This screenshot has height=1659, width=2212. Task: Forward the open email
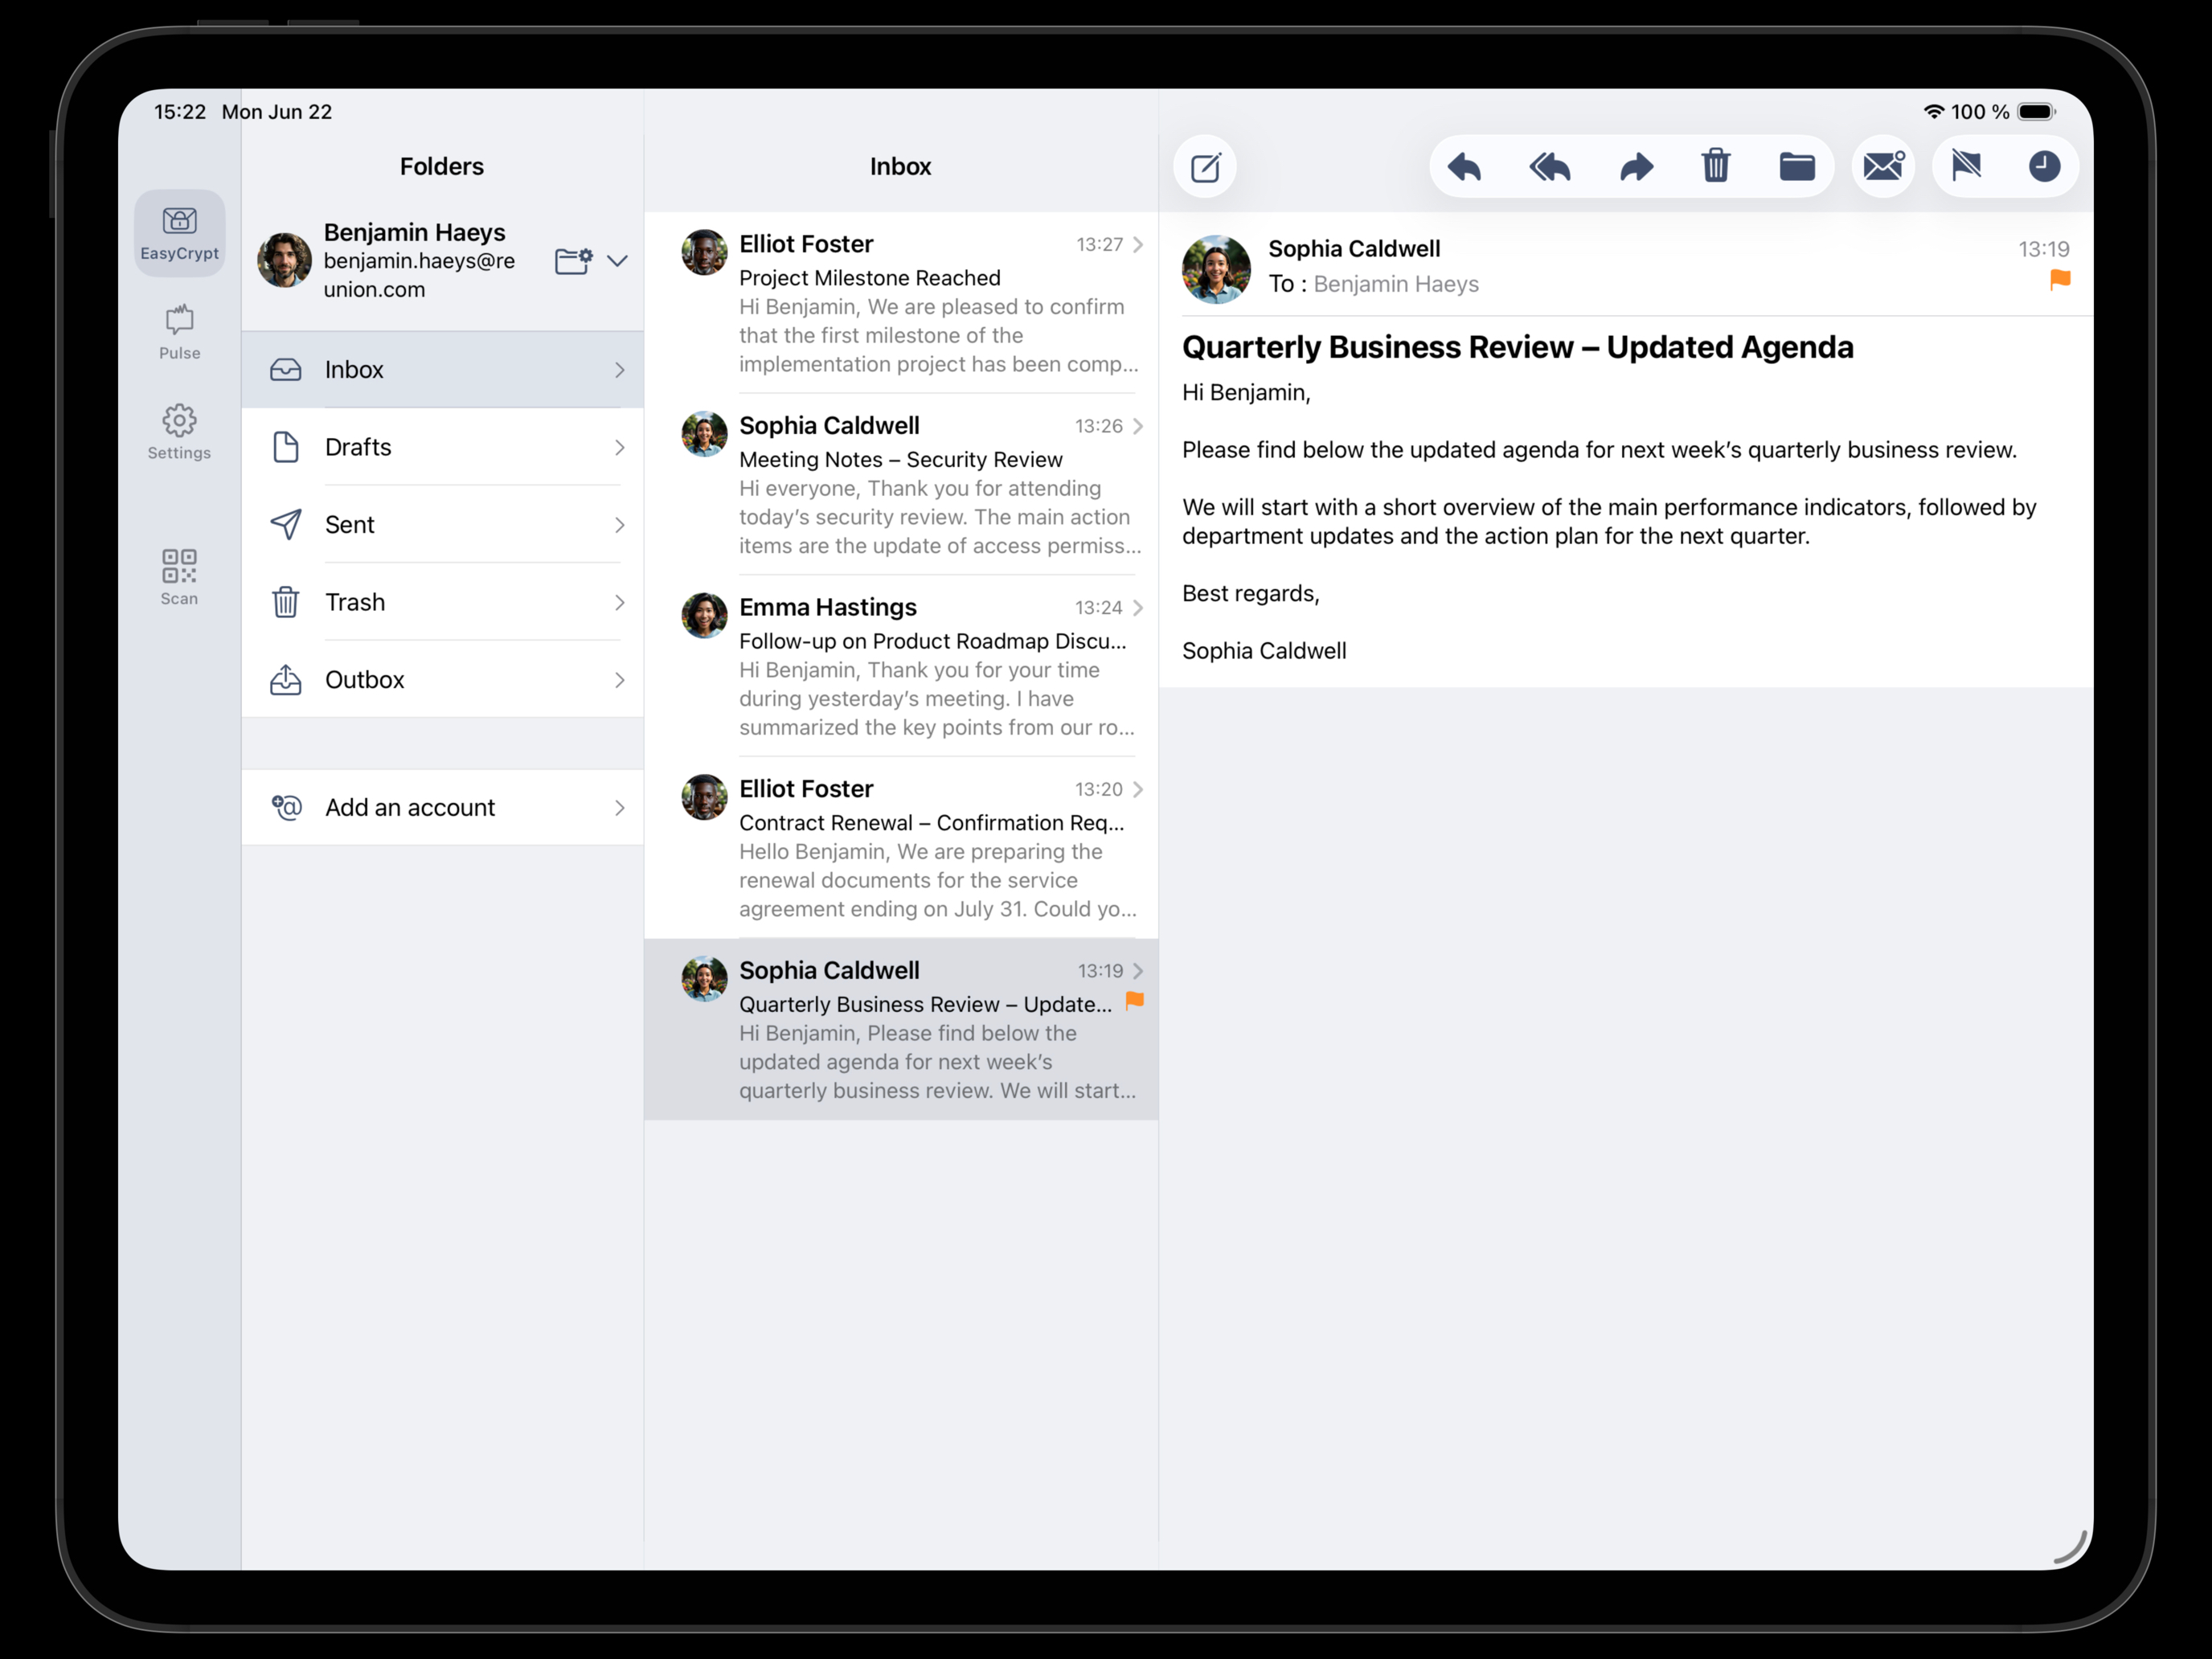pos(1636,166)
